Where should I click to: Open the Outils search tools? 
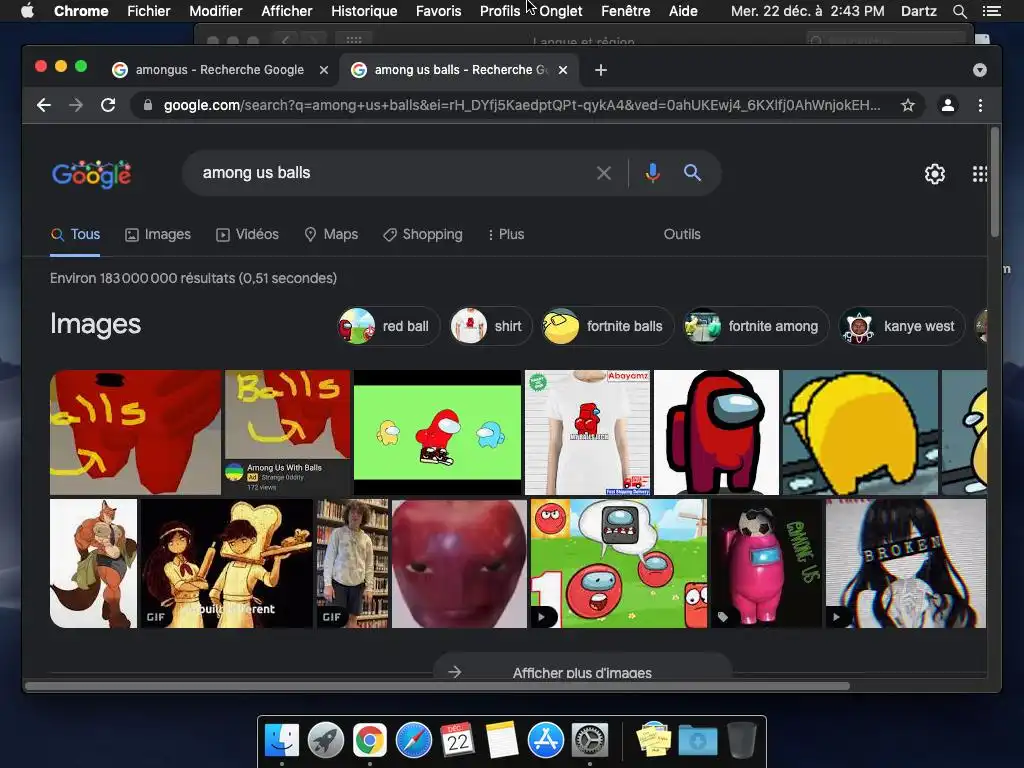[x=682, y=234]
